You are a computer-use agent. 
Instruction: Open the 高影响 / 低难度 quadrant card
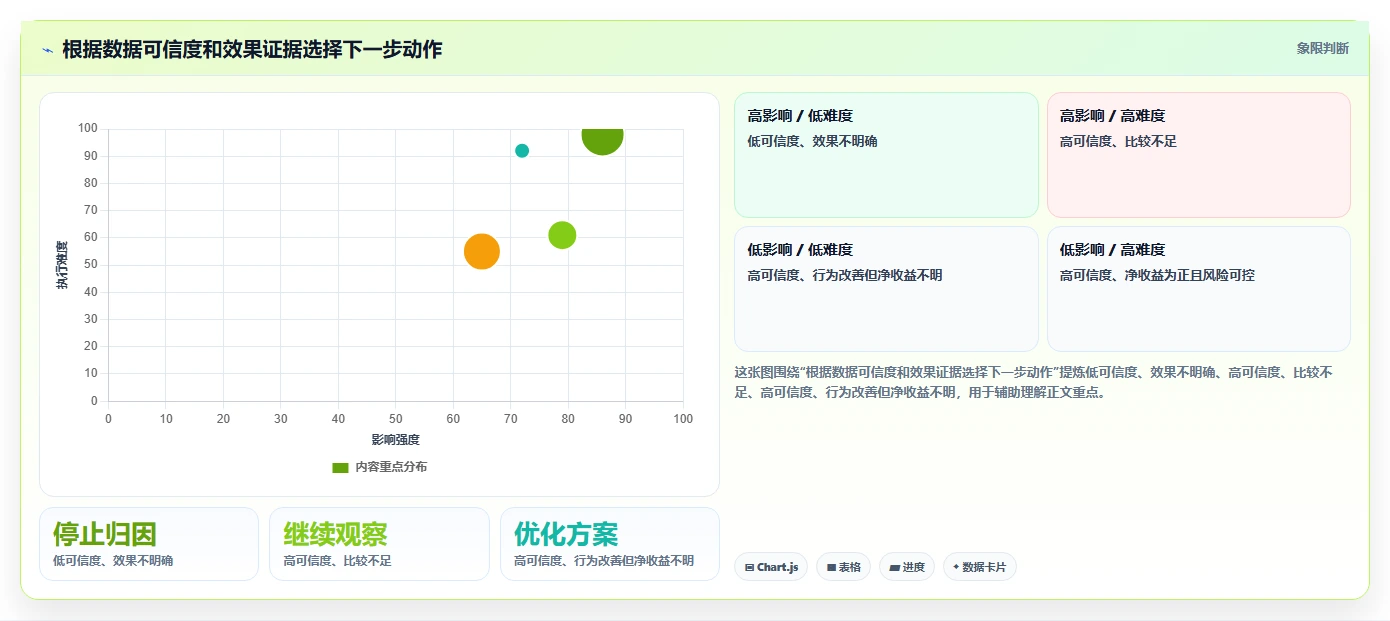pos(886,155)
